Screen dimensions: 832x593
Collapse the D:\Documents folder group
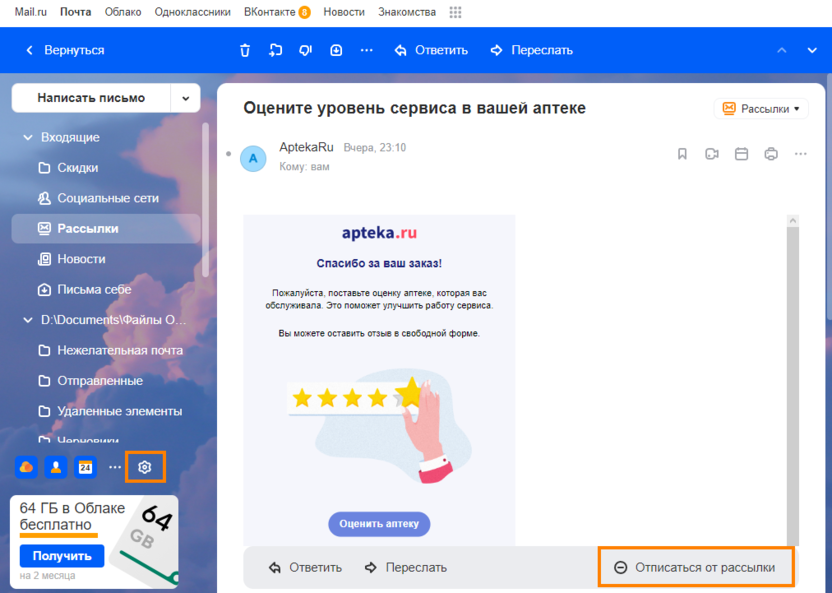[x=27, y=321]
